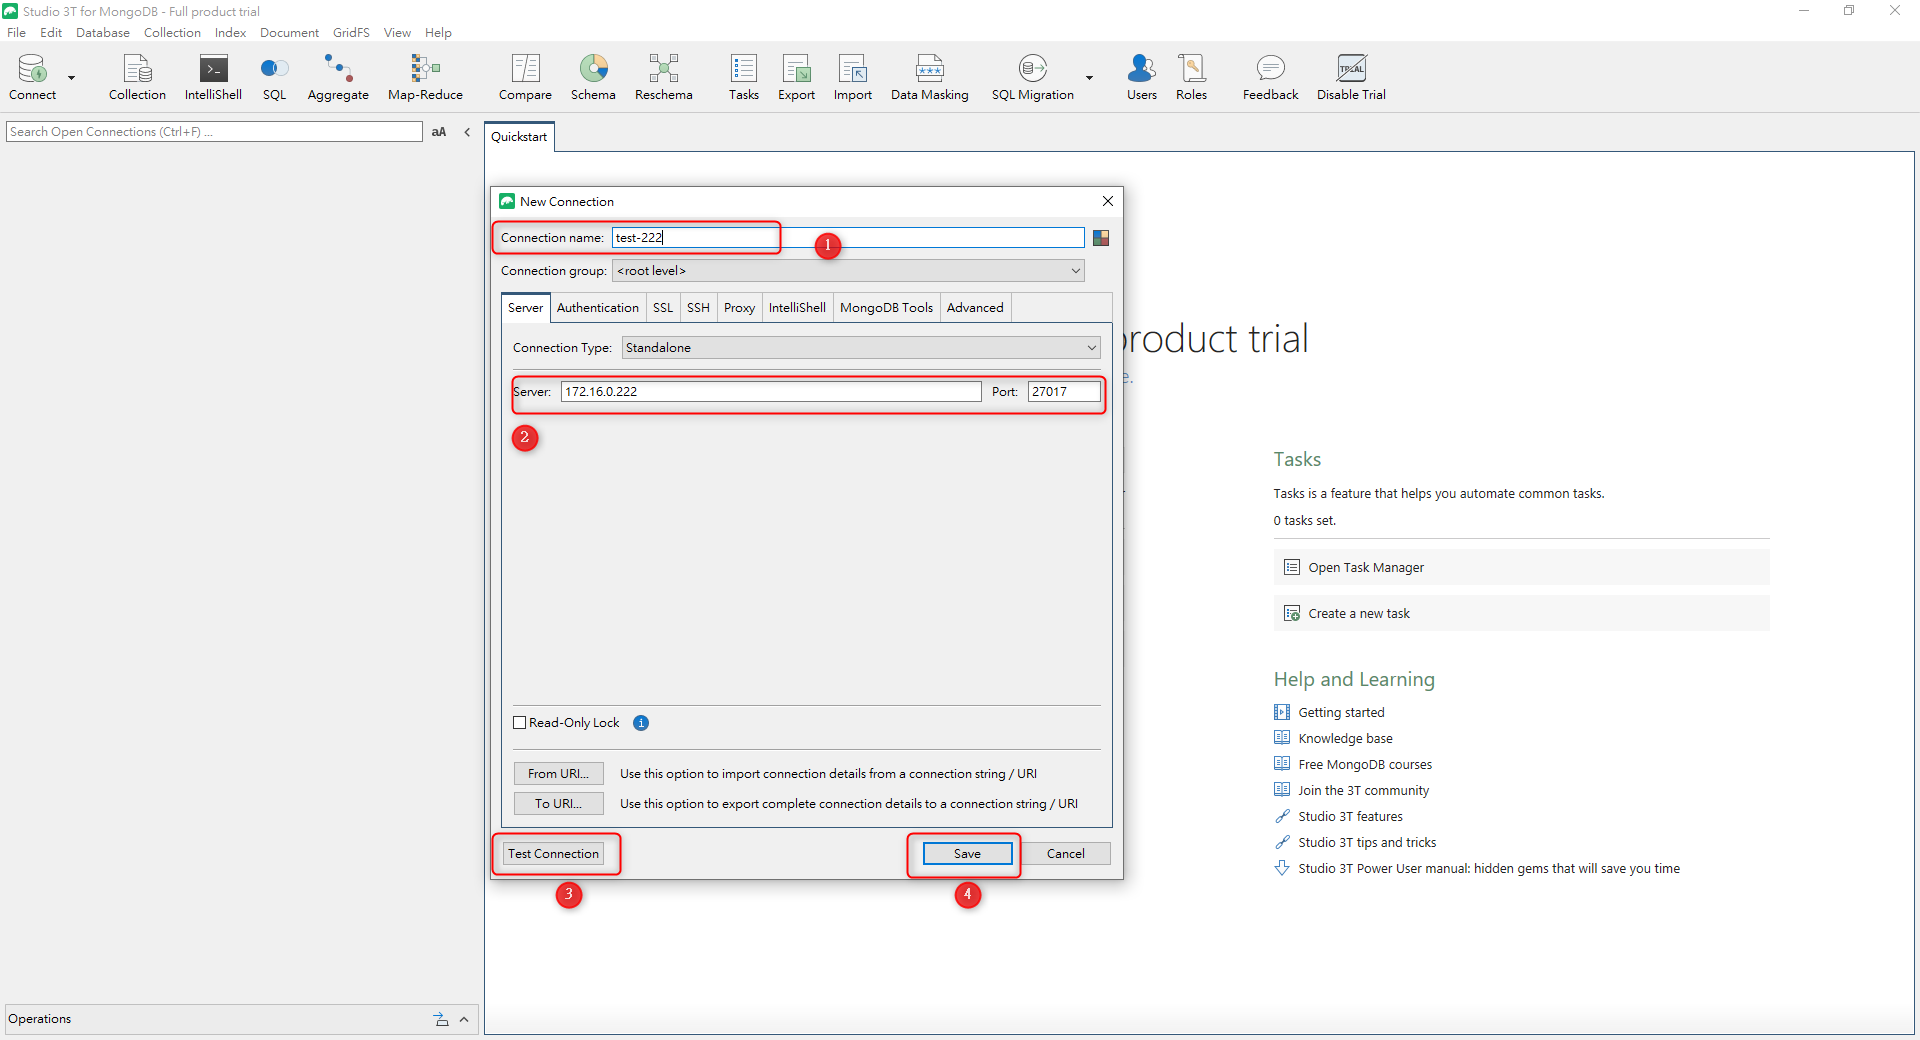The image size is (1920, 1040).
Task: Expand the SQL Migration dropdown arrow
Action: (1089, 78)
